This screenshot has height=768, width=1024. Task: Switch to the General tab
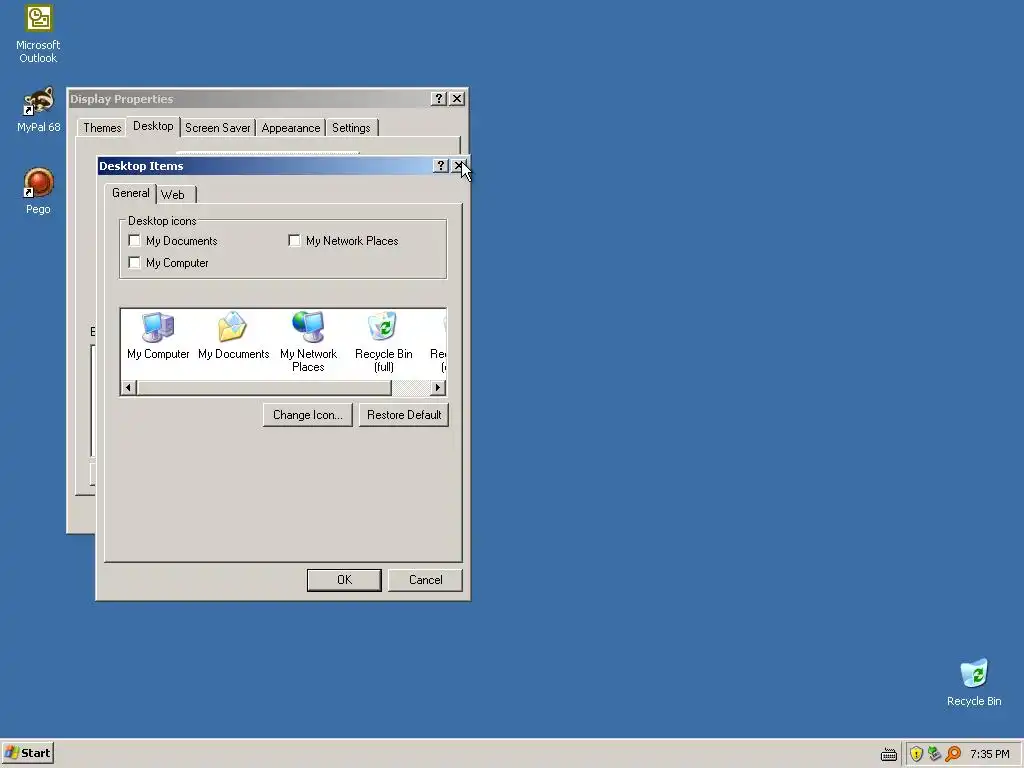131,193
